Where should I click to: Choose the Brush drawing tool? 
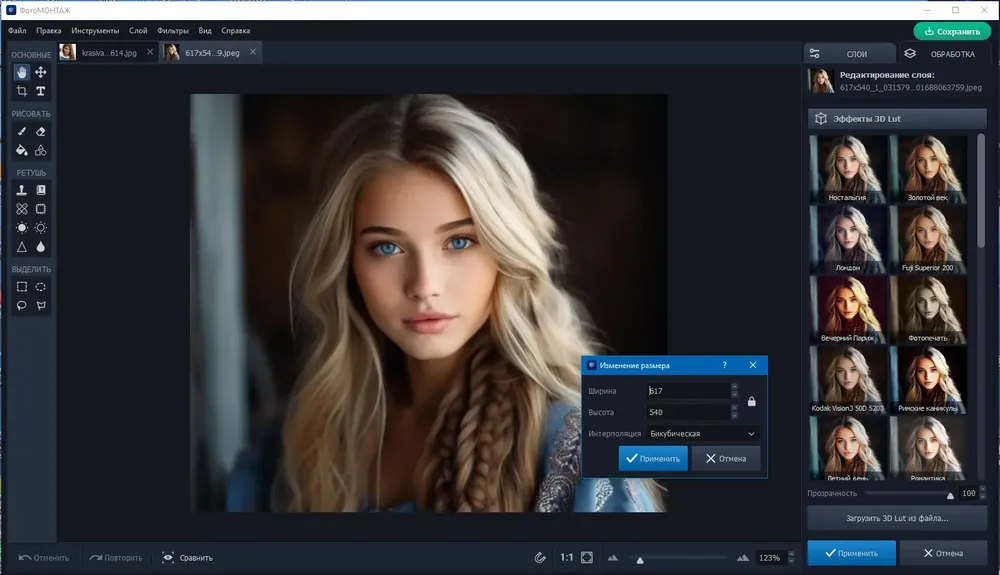(22, 131)
